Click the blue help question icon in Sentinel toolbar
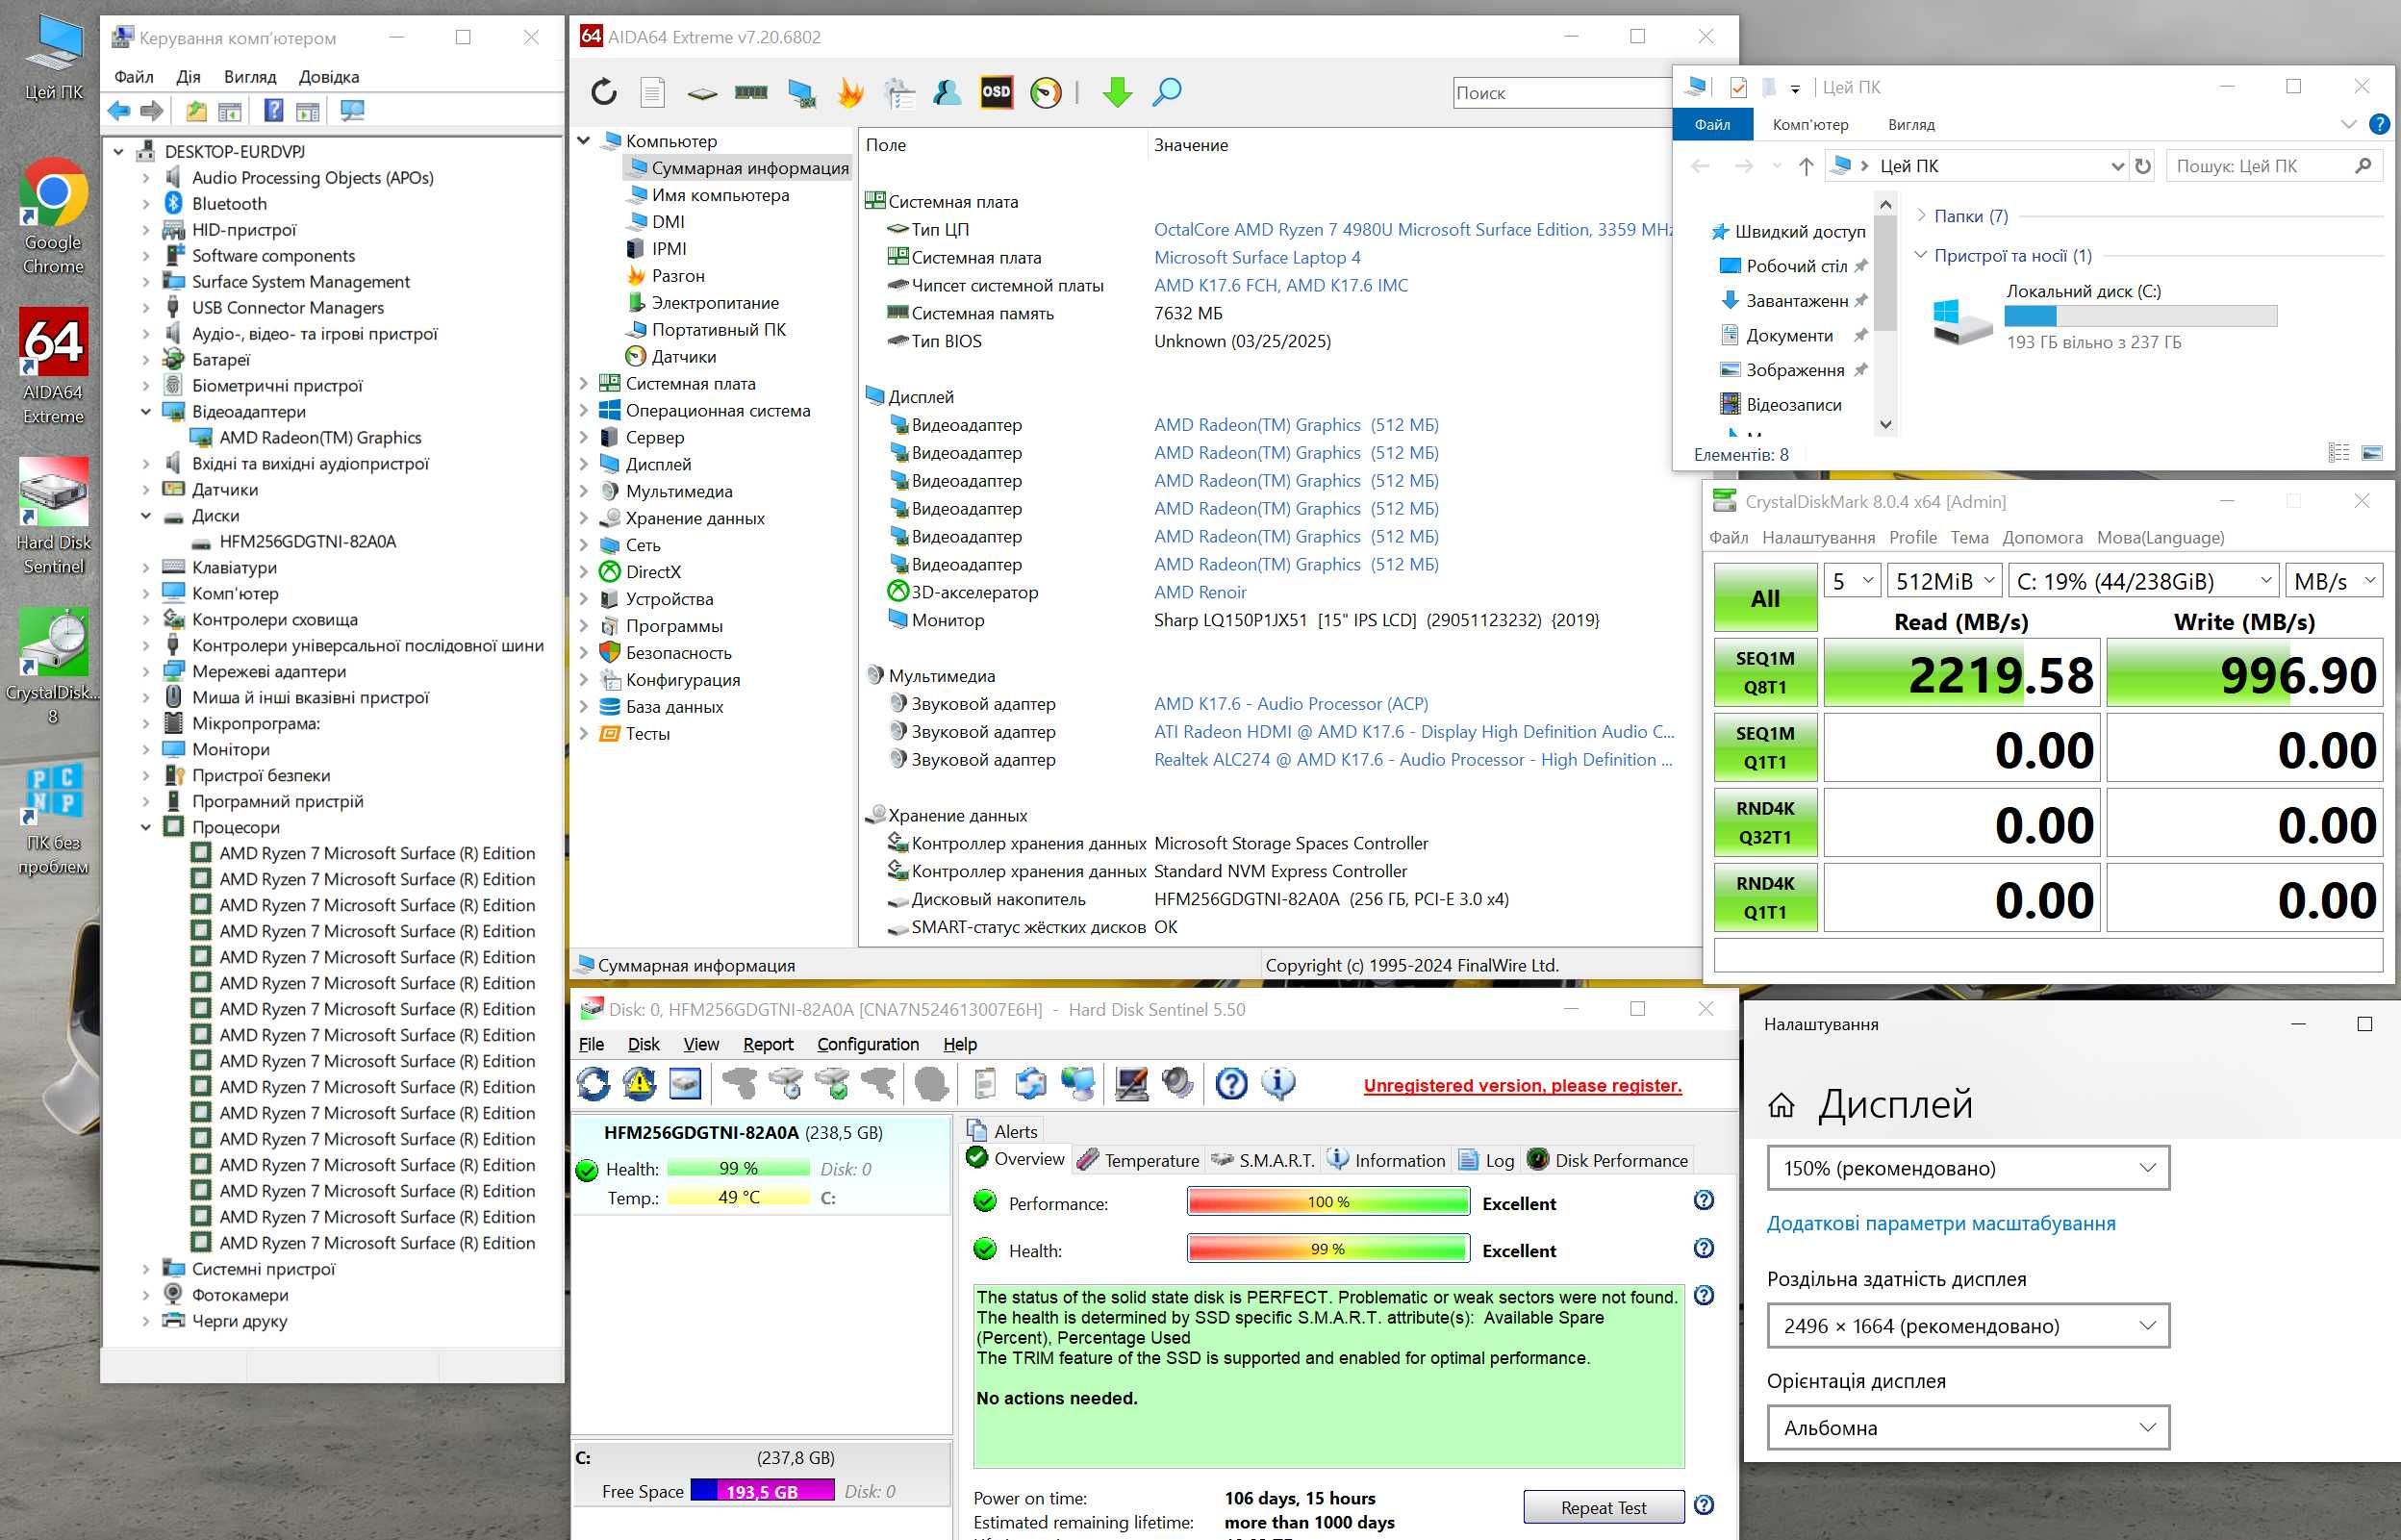This screenshot has height=1540, width=2401. point(1231,1083)
